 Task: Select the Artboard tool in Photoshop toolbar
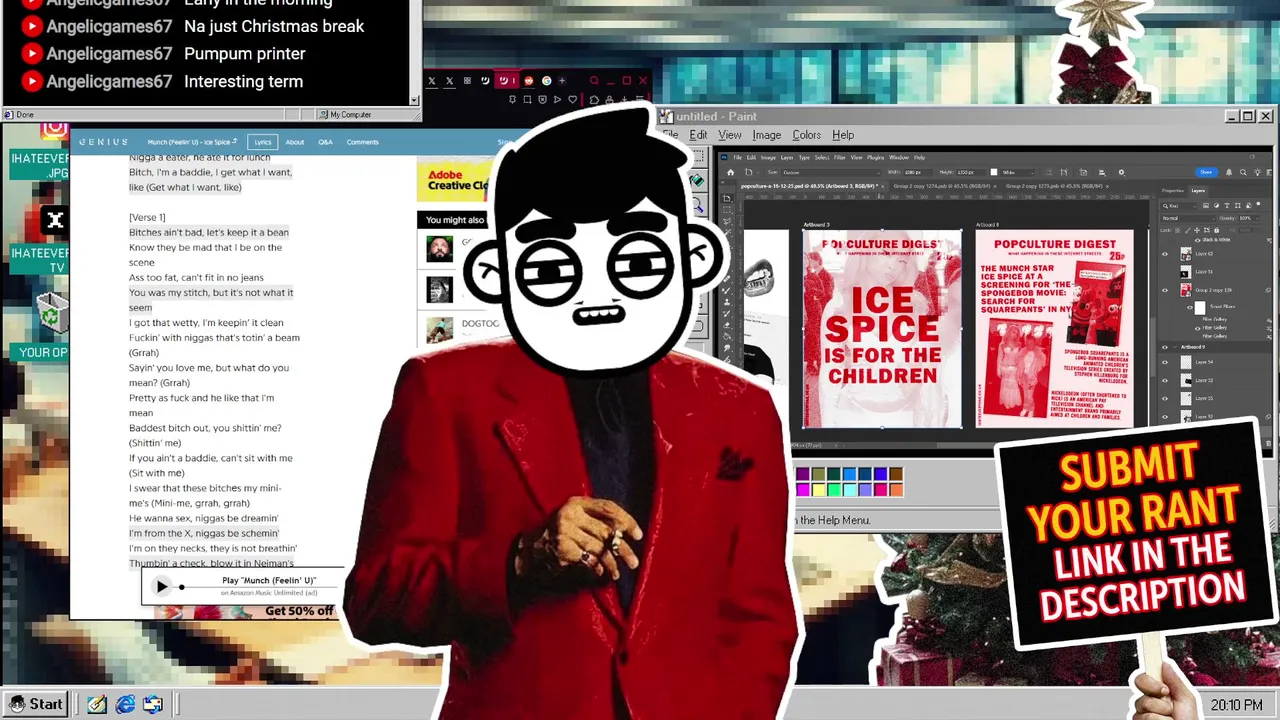[x=726, y=199]
